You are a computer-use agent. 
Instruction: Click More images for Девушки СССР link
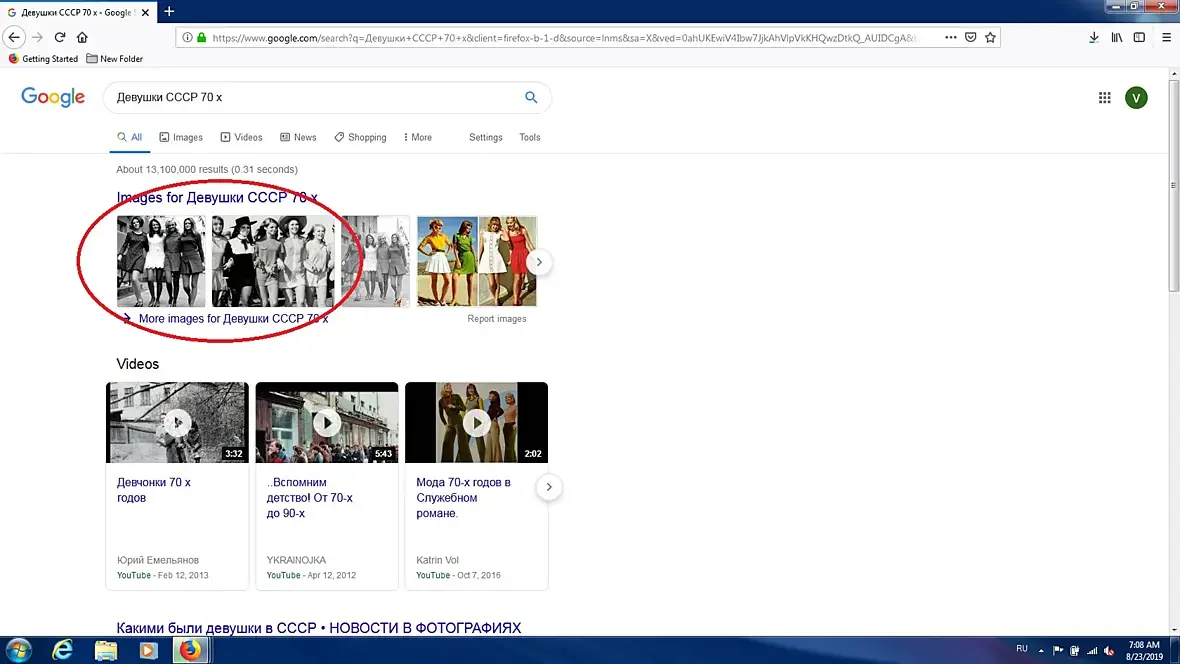click(x=233, y=318)
